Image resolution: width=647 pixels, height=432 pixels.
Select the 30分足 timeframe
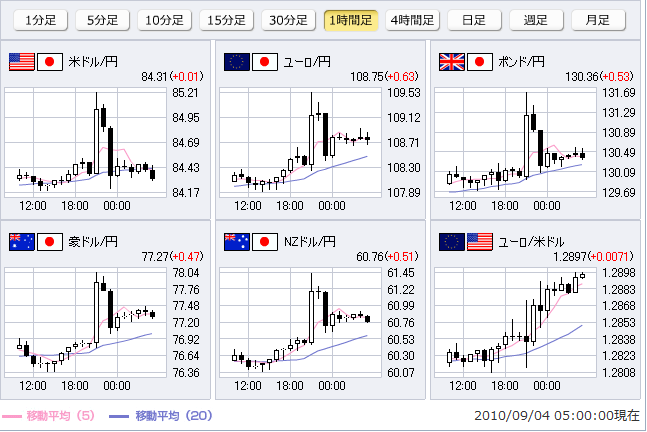click(289, 20)
